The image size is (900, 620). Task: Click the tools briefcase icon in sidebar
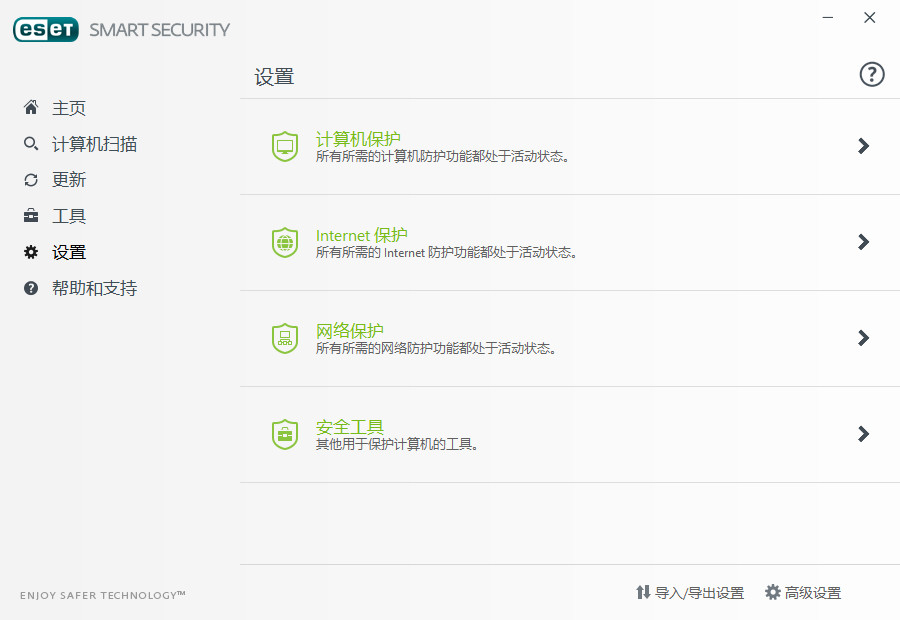tap(31, 216)
